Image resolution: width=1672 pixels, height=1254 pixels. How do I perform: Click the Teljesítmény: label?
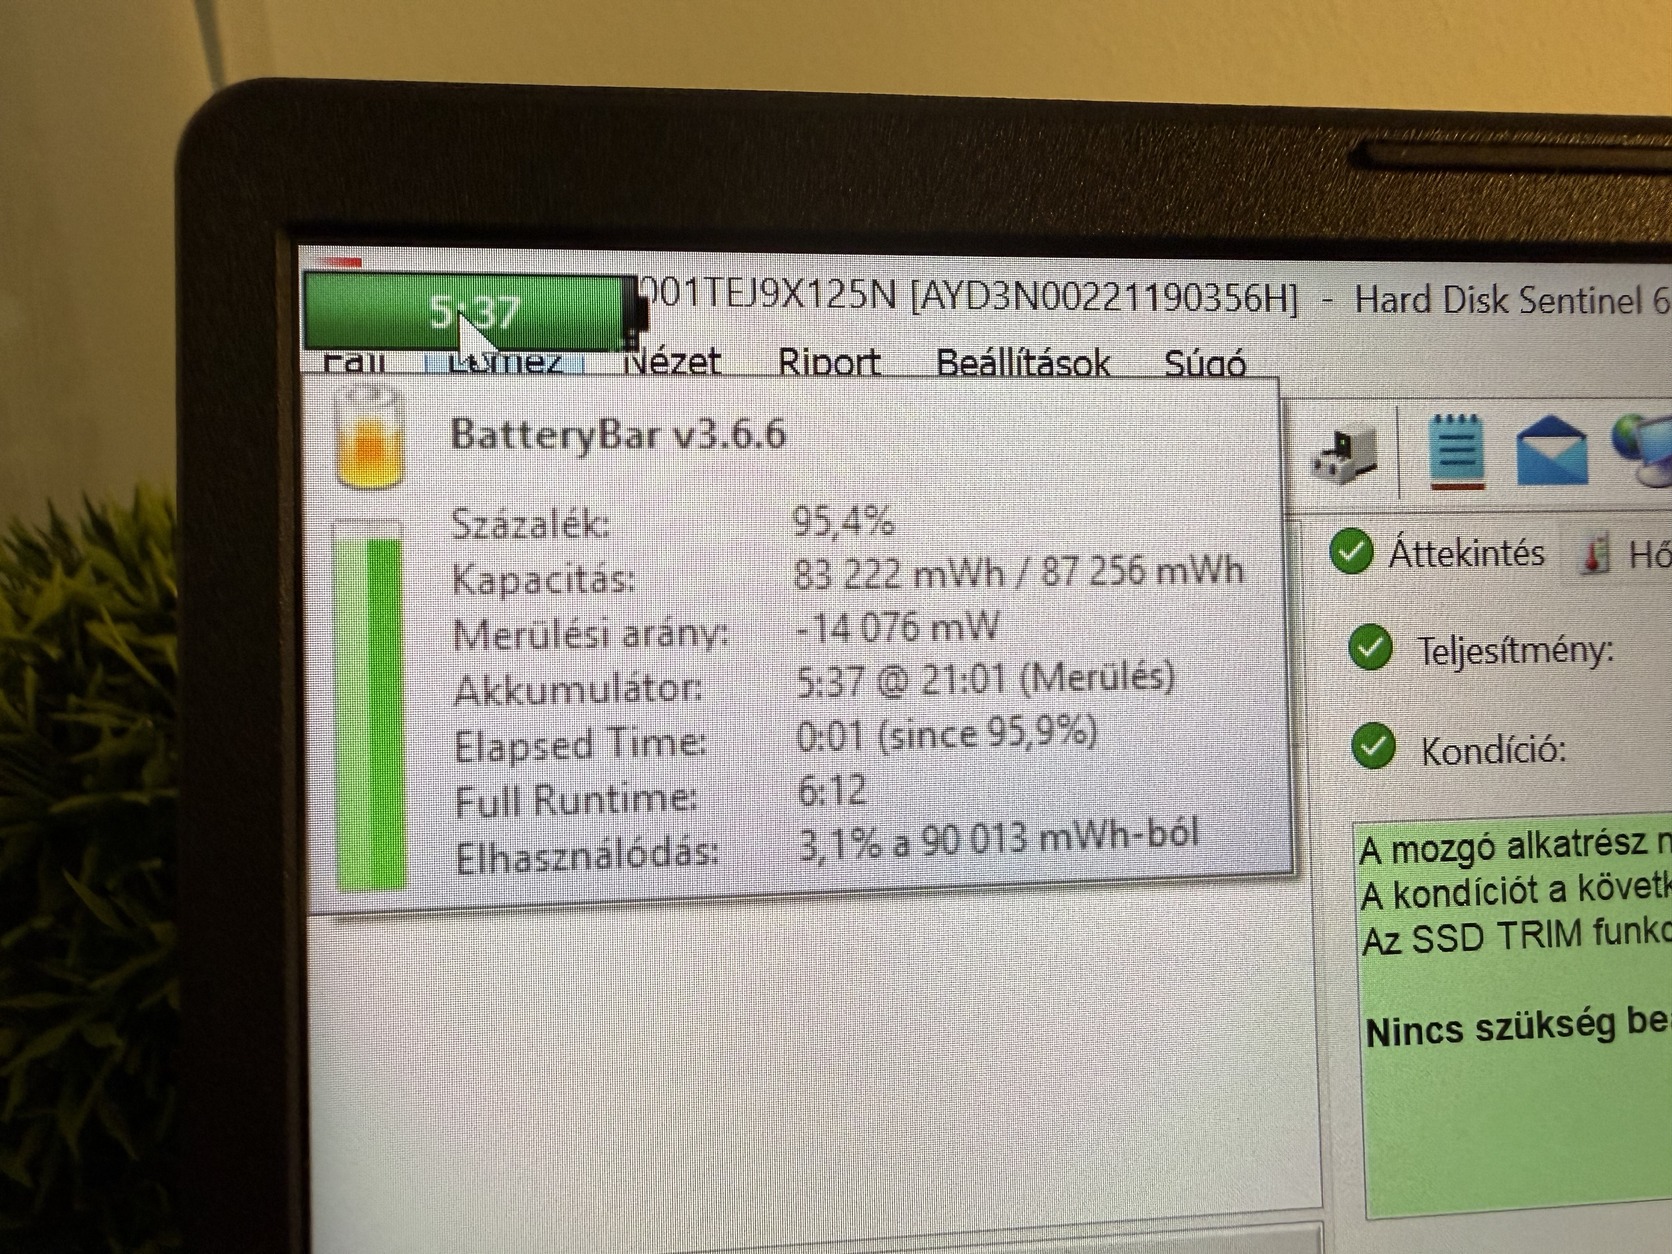pyautogui.click(x=1515, y=651)
